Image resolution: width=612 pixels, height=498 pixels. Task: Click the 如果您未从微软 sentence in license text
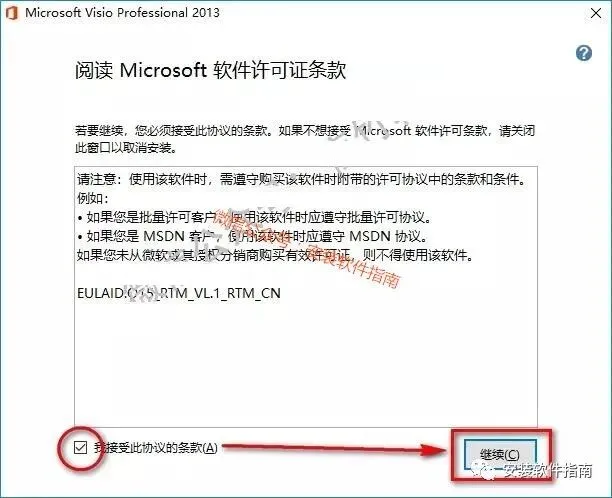pos(275,255)
